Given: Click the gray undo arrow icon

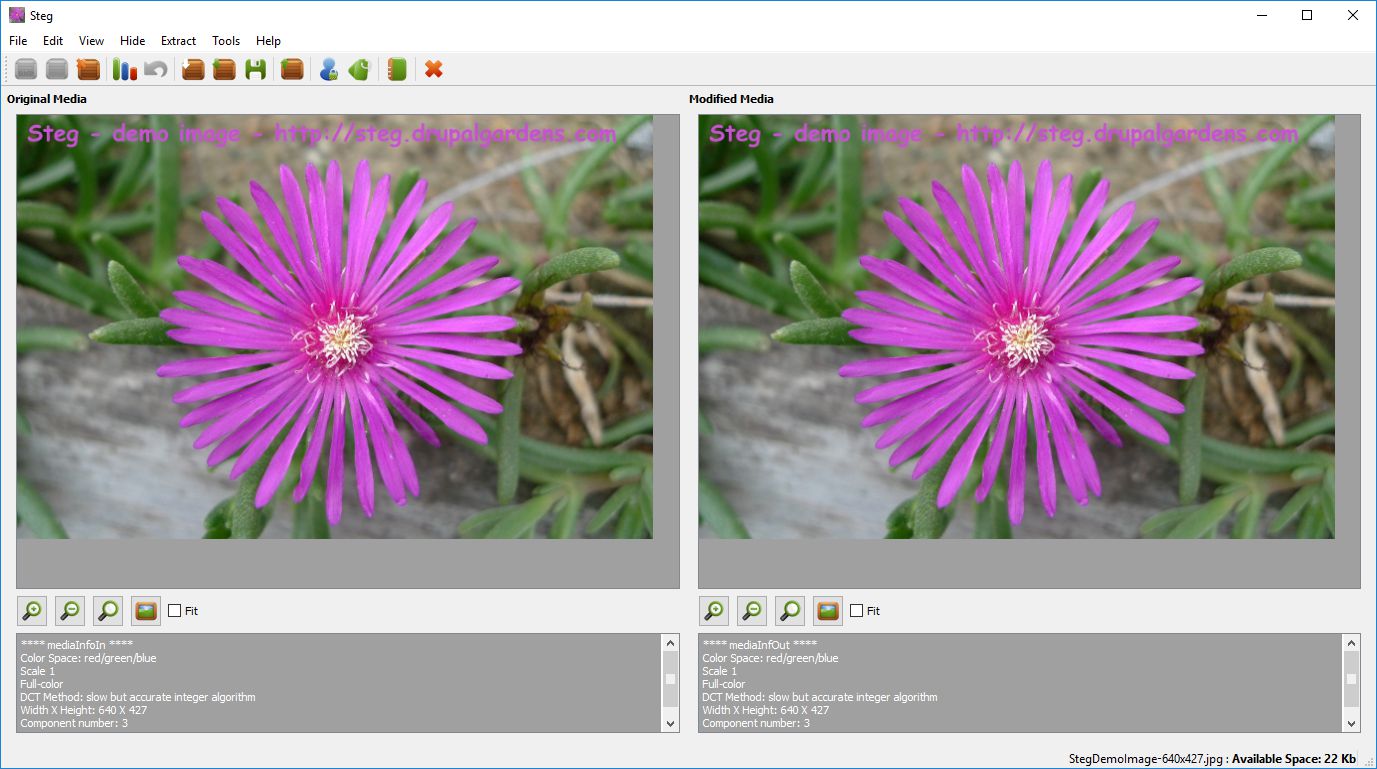Looking at the screenshot, I should (x=155, y=69).
